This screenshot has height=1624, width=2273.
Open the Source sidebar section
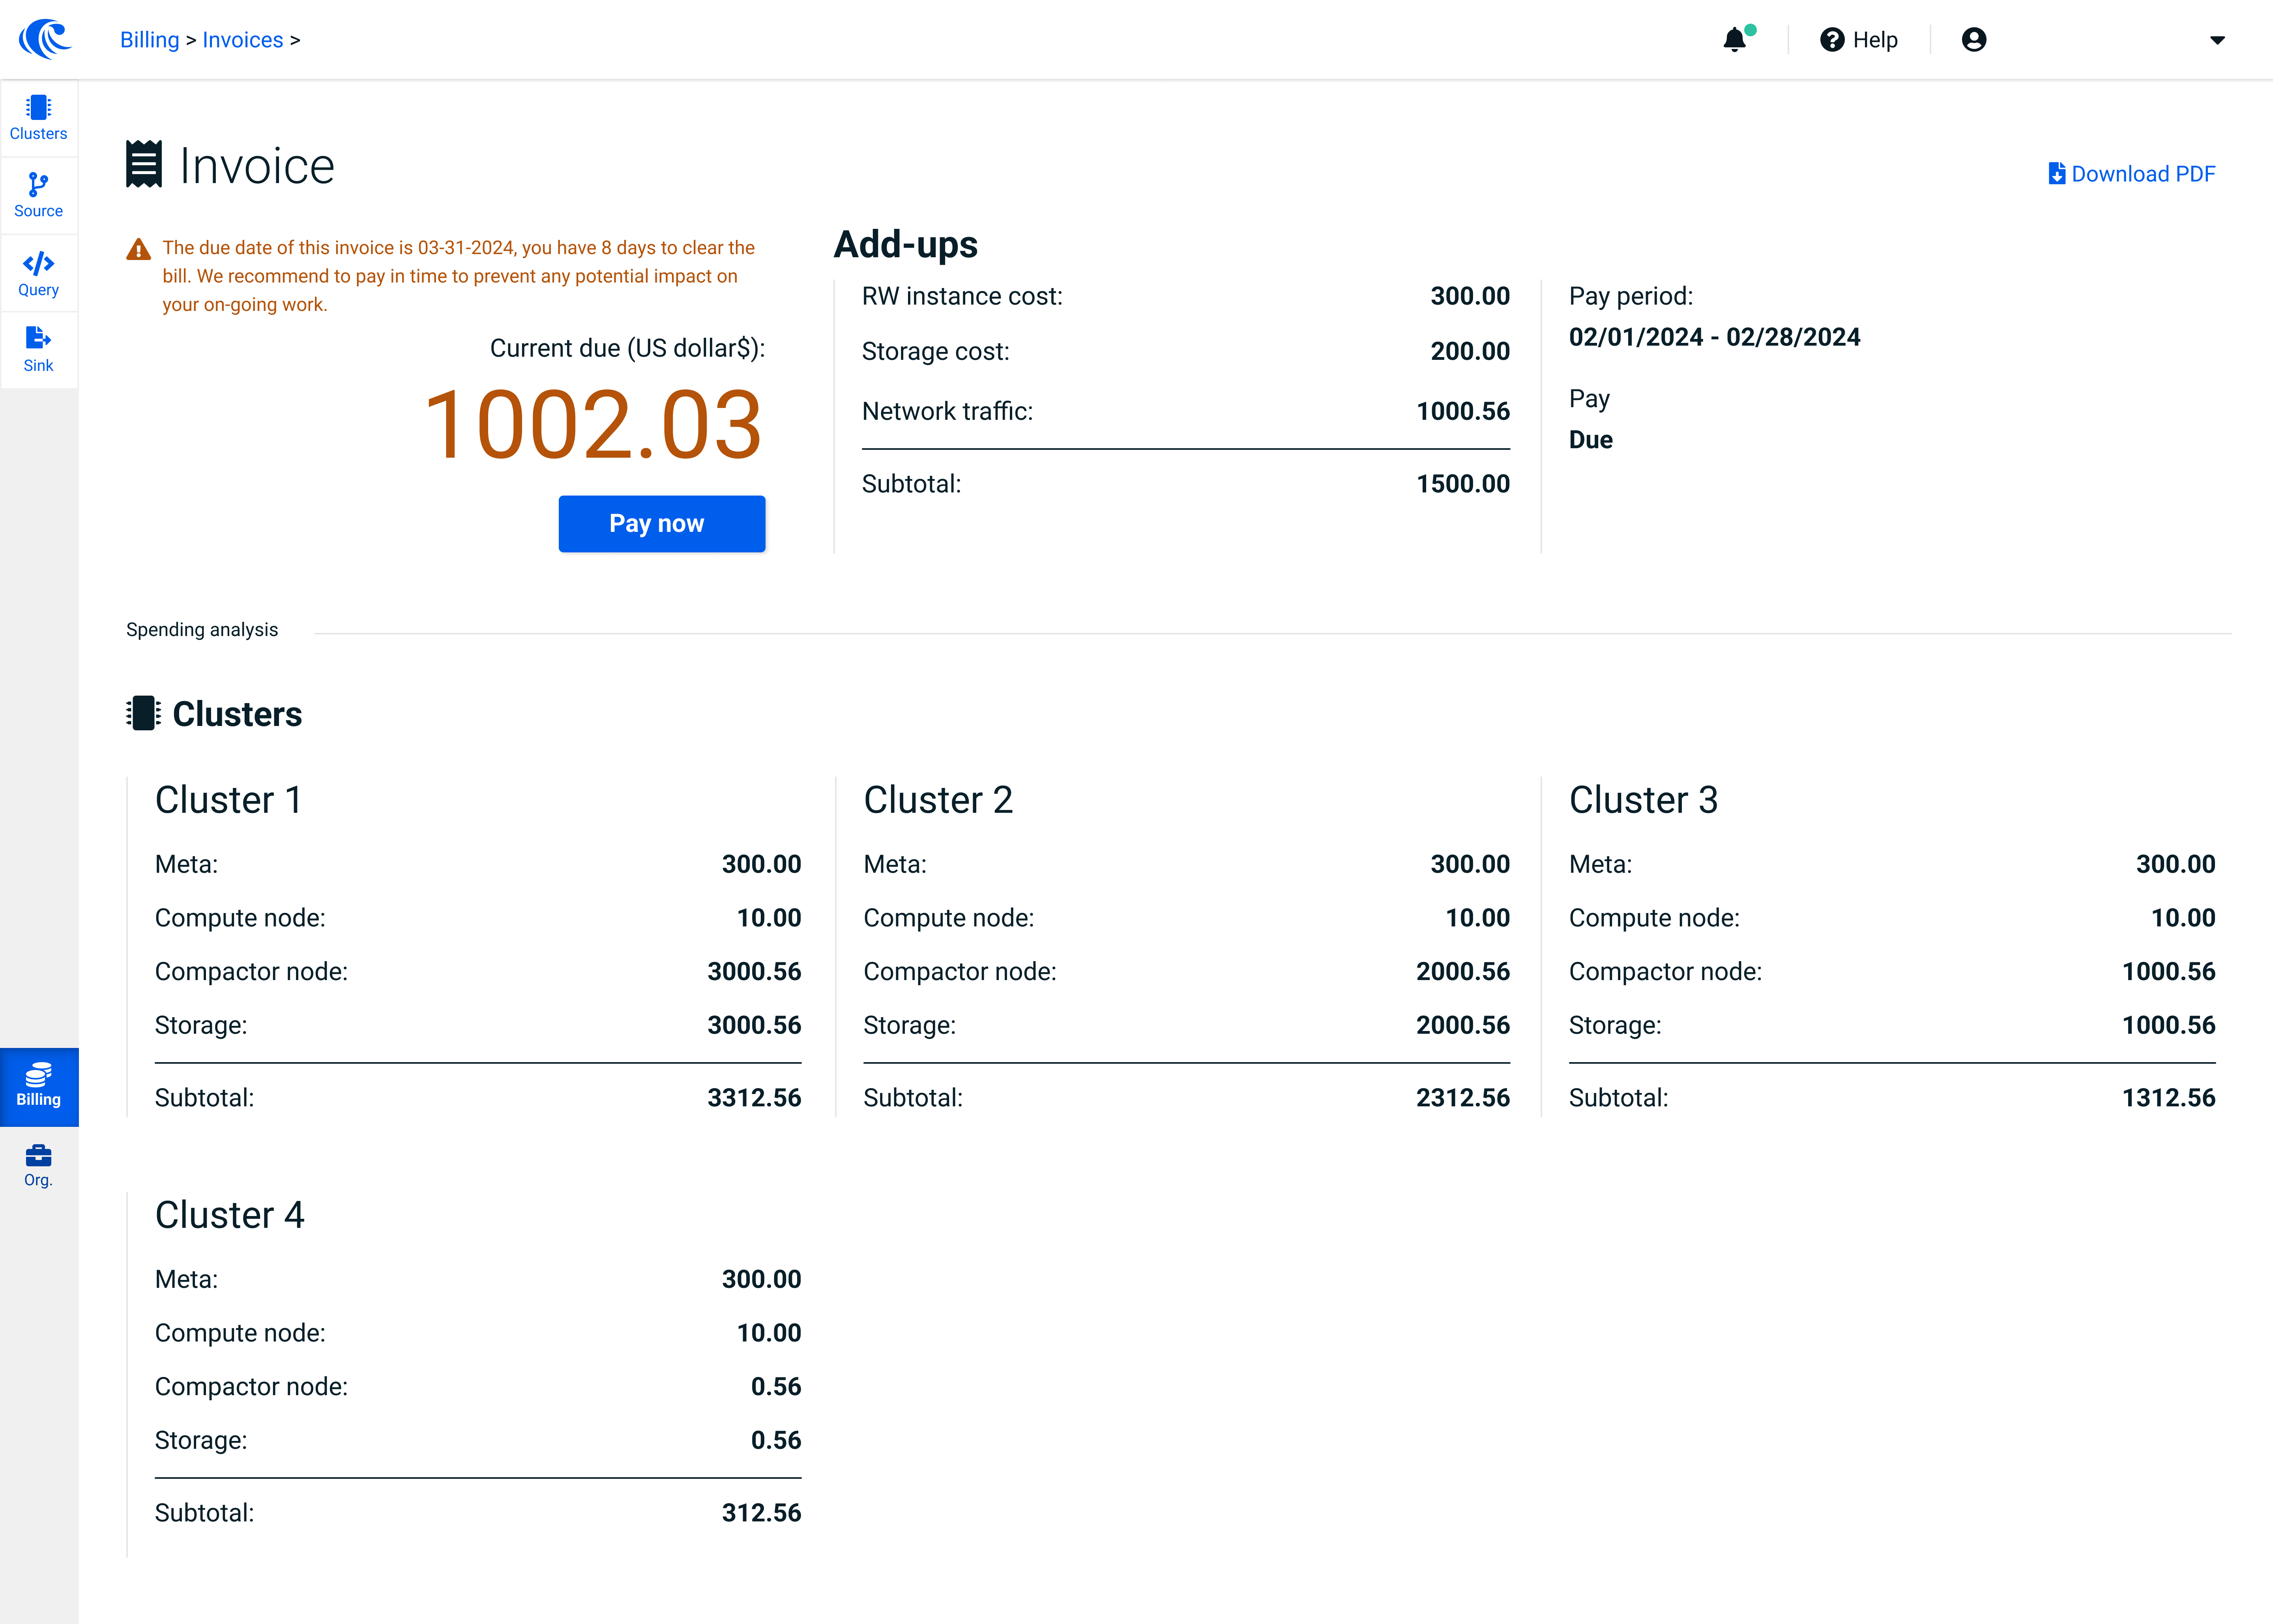point(38,195)
